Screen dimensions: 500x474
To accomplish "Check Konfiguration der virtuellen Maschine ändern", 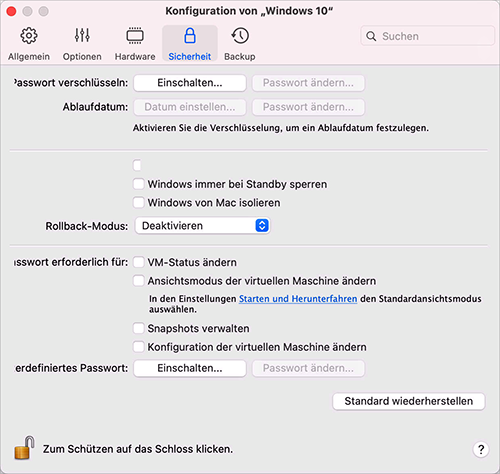I will pos(138,347).
